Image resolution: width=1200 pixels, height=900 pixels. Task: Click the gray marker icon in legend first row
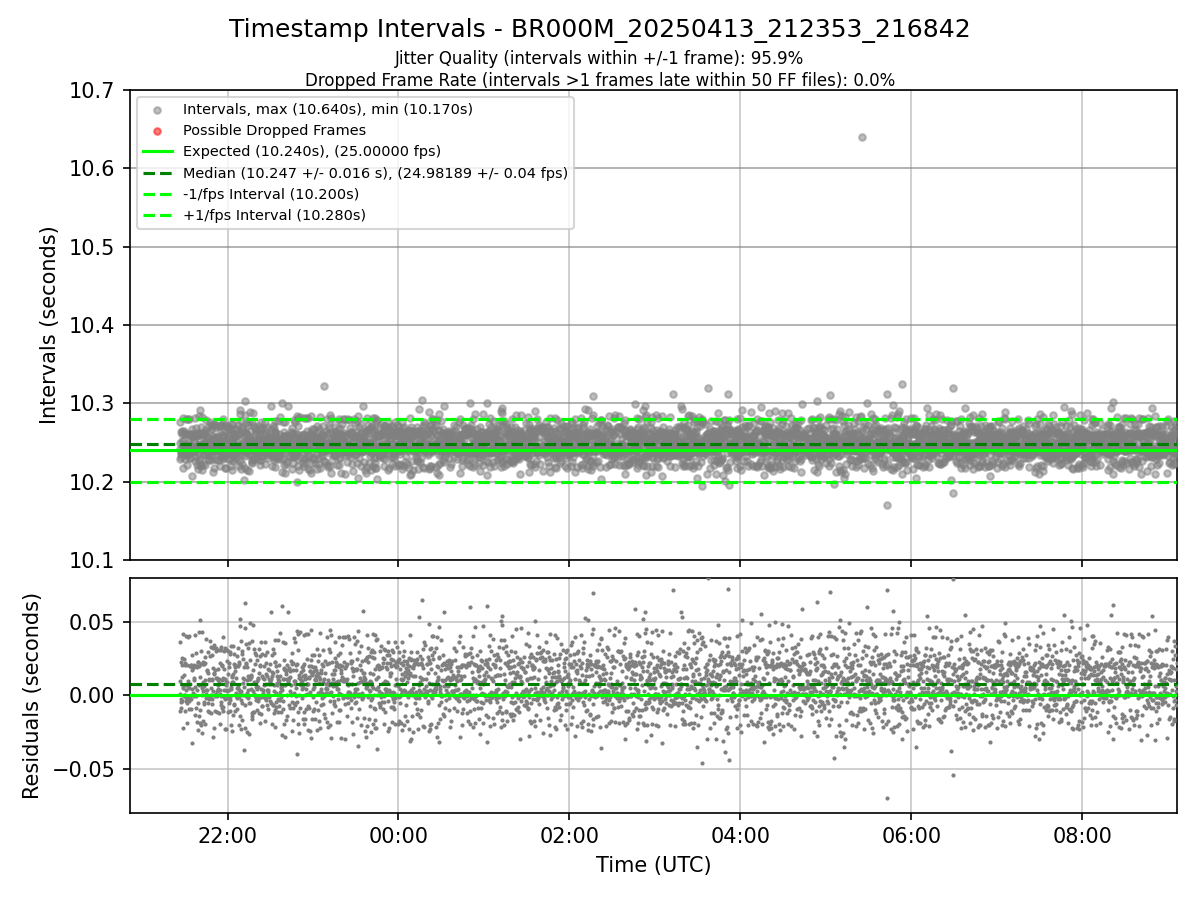click(157, 110)
